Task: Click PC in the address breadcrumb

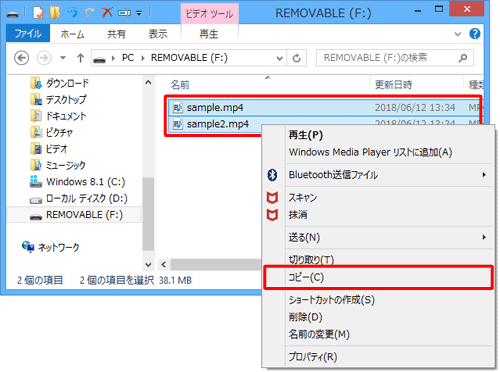Action: pos(128,58)
